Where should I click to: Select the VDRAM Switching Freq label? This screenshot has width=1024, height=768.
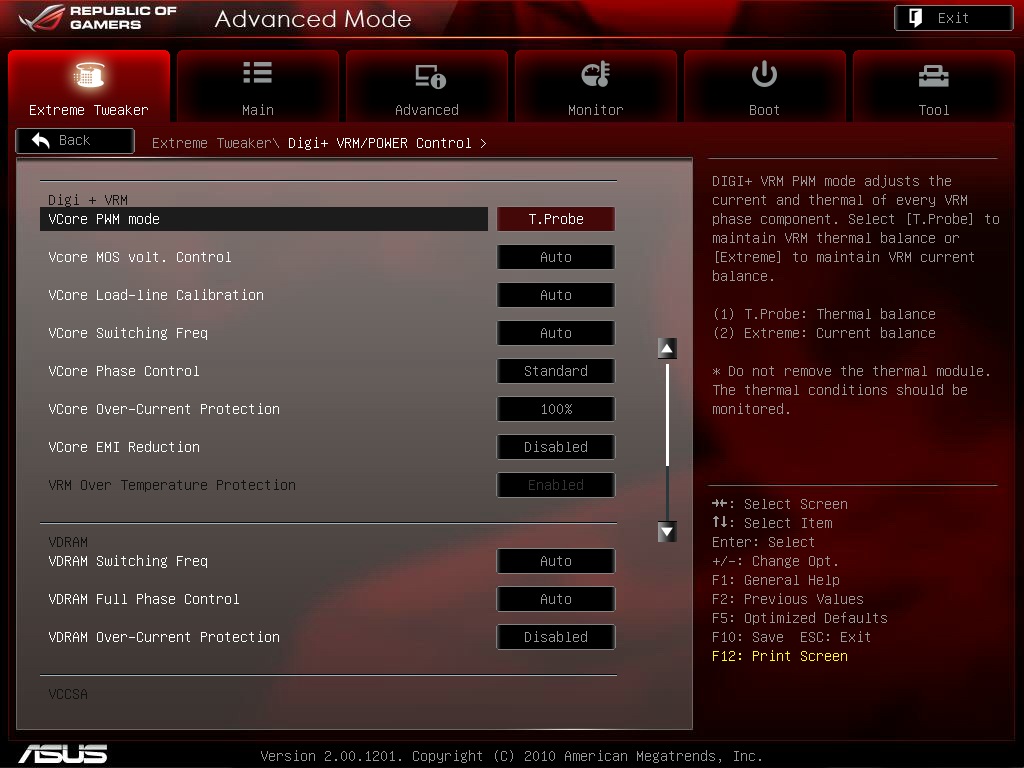point(128,561)
